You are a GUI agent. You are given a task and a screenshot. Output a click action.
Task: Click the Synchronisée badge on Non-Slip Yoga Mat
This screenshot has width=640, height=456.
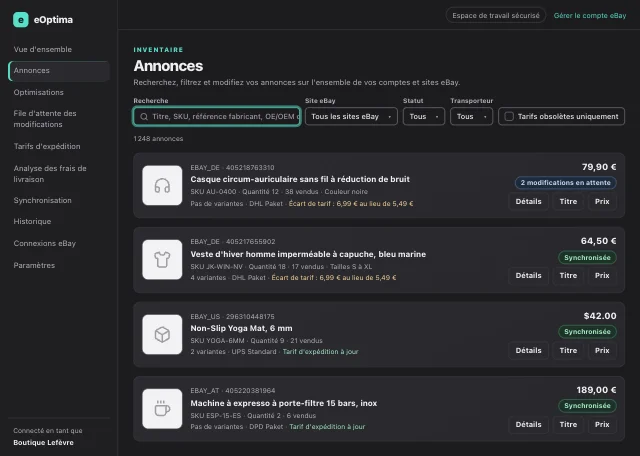tap(587, 331)
